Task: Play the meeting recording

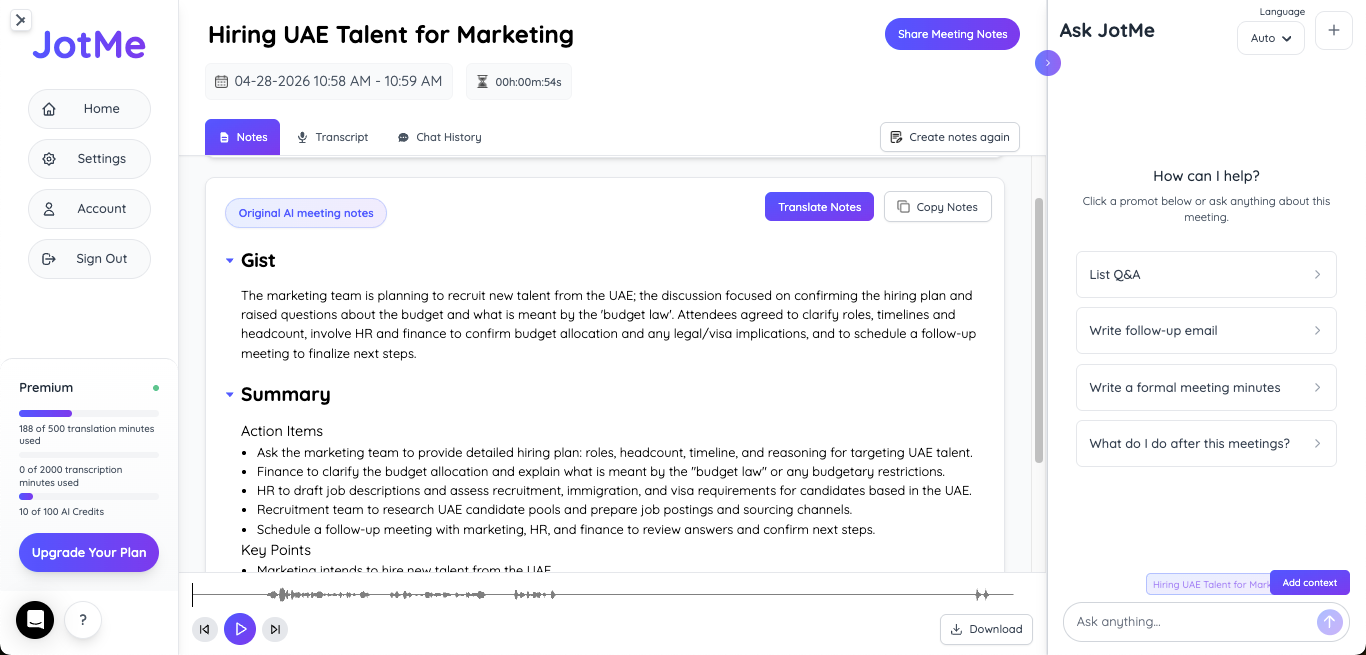Action: 240,629
